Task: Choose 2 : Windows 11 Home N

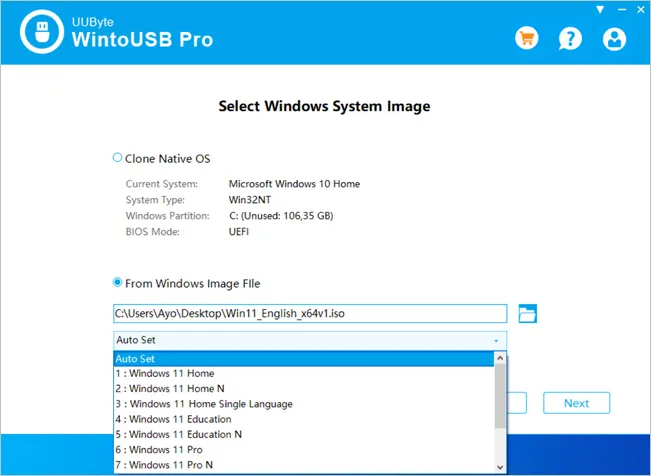Action: click(x=304, y=389)
